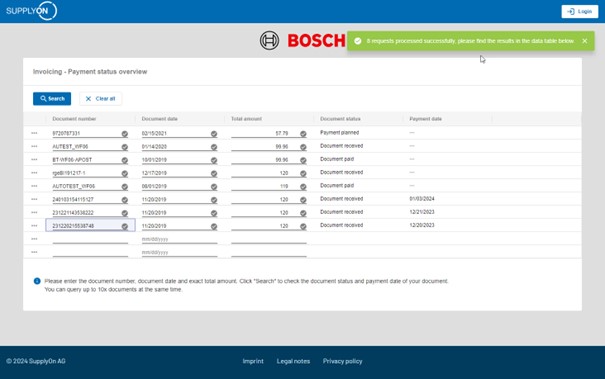Click the Bosch logo emblem

point(269,40)
